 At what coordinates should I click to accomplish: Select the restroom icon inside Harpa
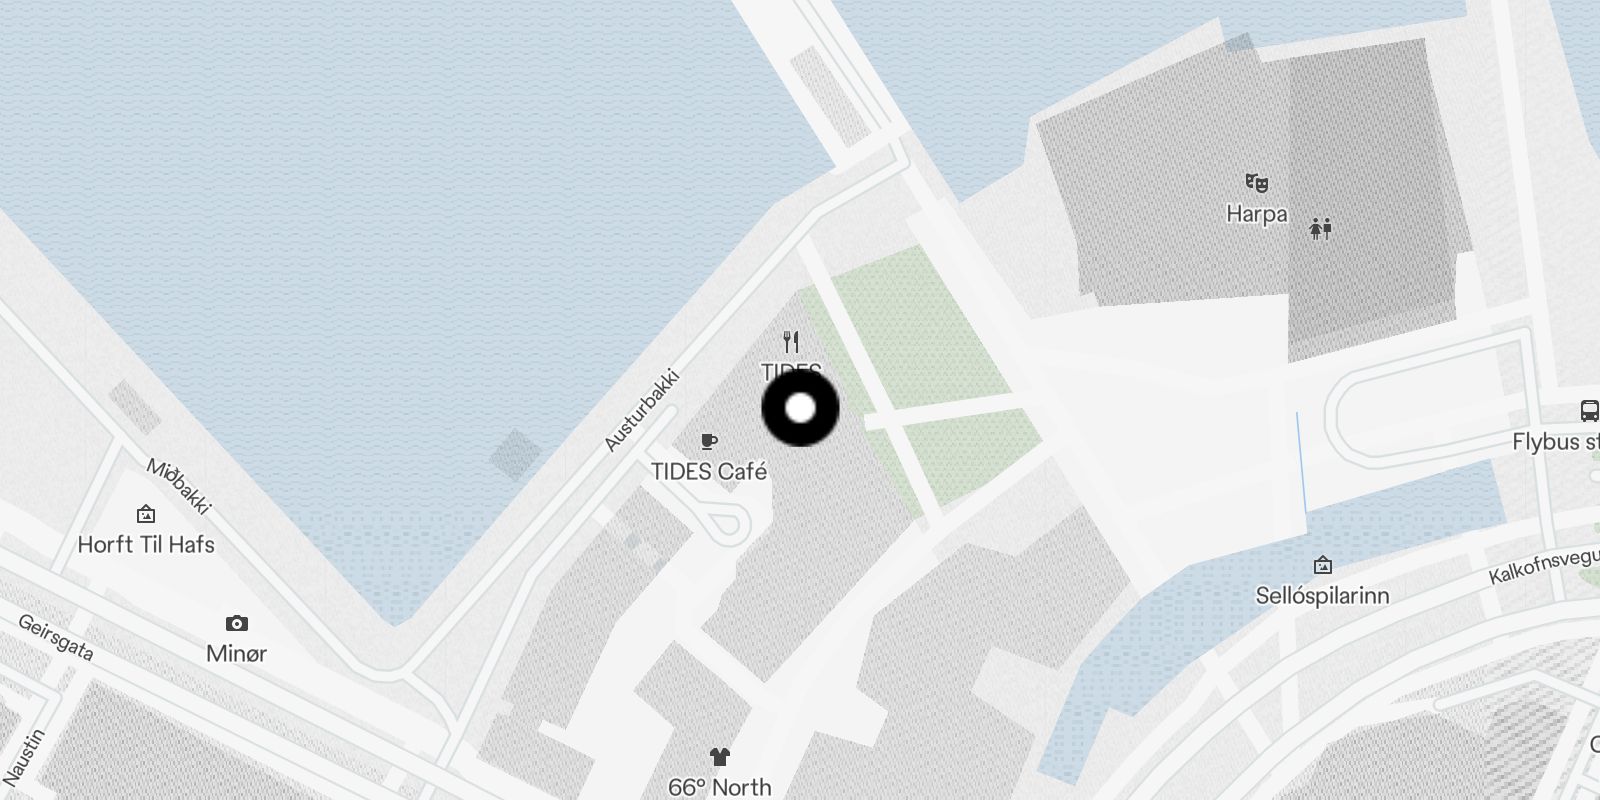1321,229
